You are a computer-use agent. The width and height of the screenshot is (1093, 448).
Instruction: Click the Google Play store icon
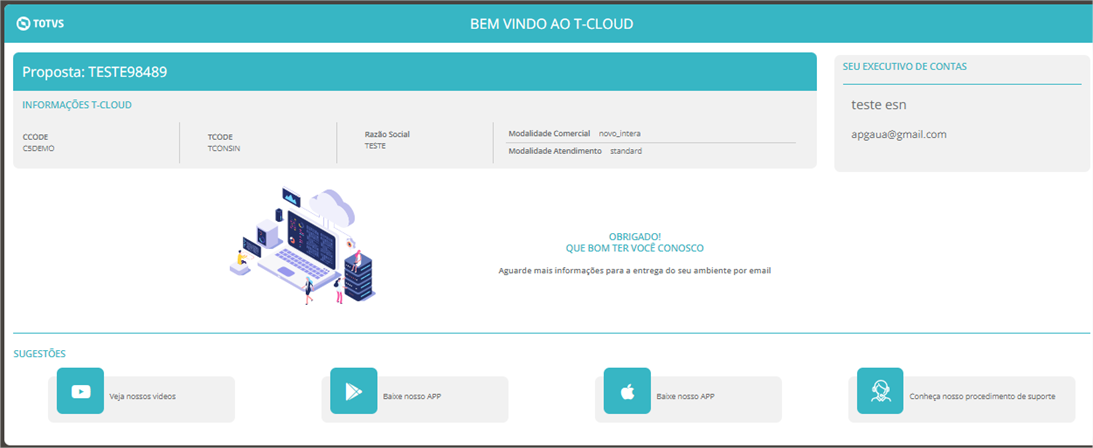(x=353, y=391)
